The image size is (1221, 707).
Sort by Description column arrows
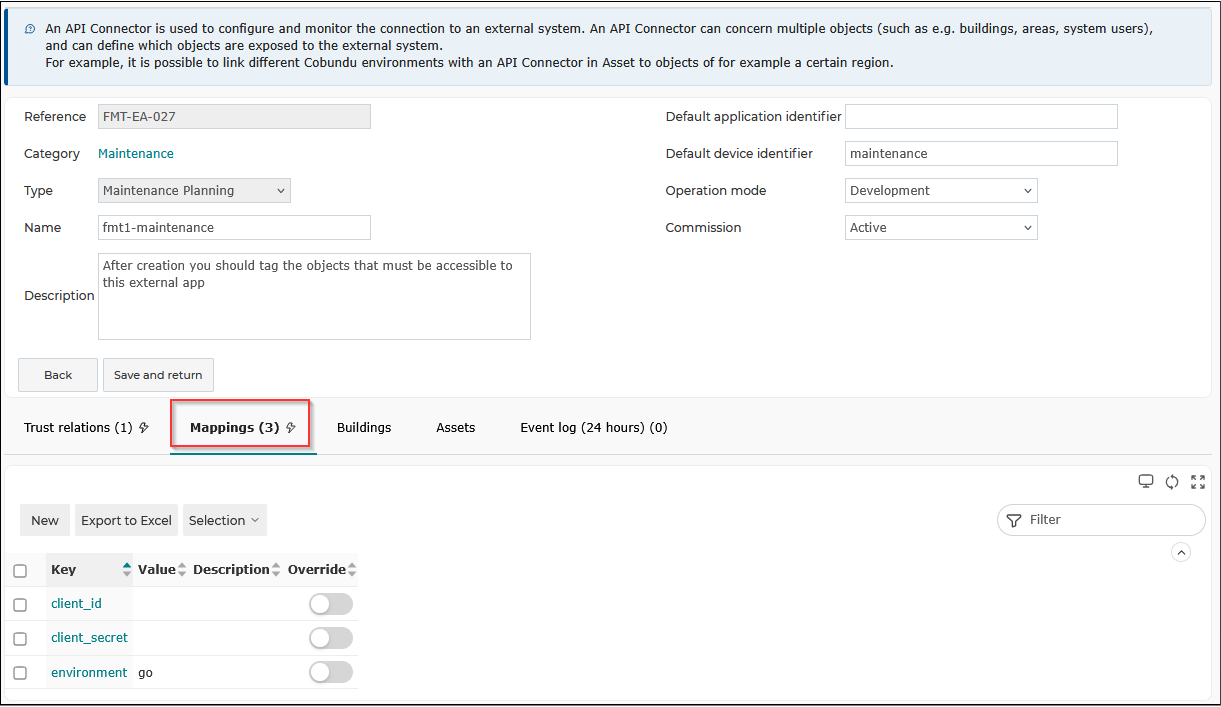pyautogui.click(x=276, y=570)
